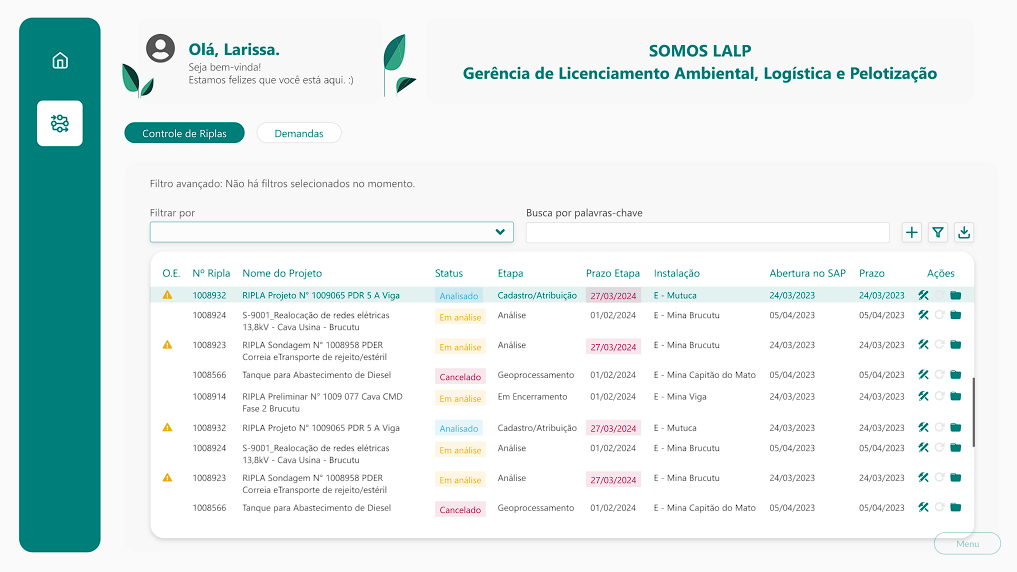Select the workflow settings icon in sidebar

tap(60, 123)
